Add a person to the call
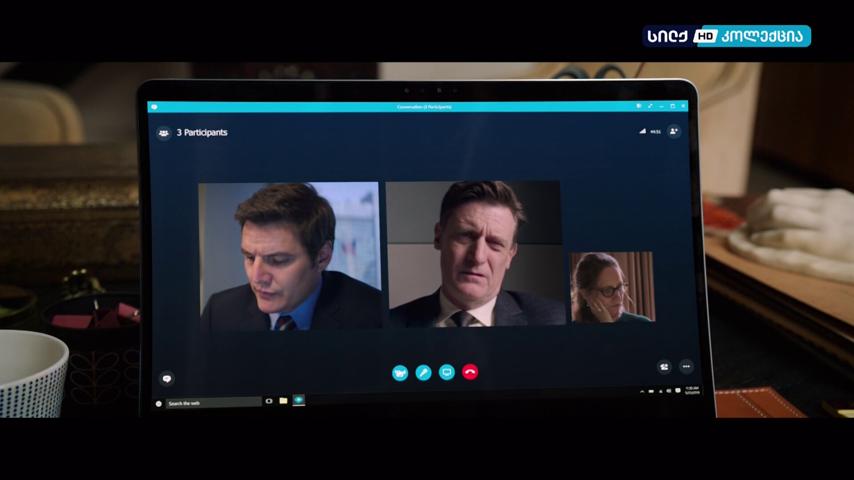This screenshot has width=854, height=480. (674, 131)
